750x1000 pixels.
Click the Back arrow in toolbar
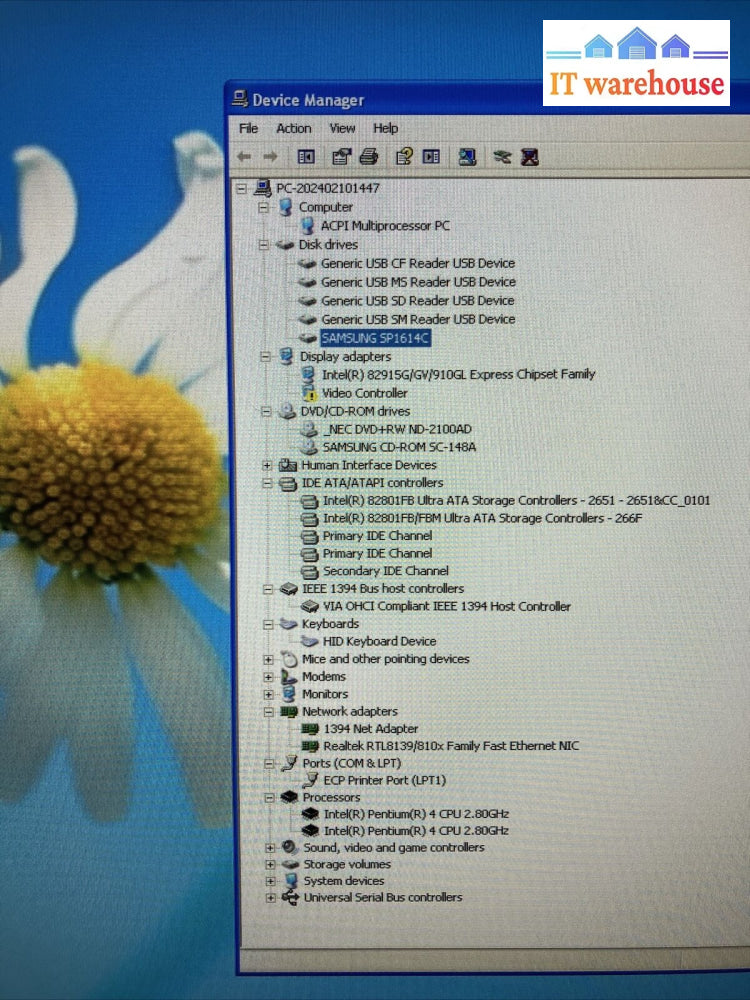pos(244,157)
